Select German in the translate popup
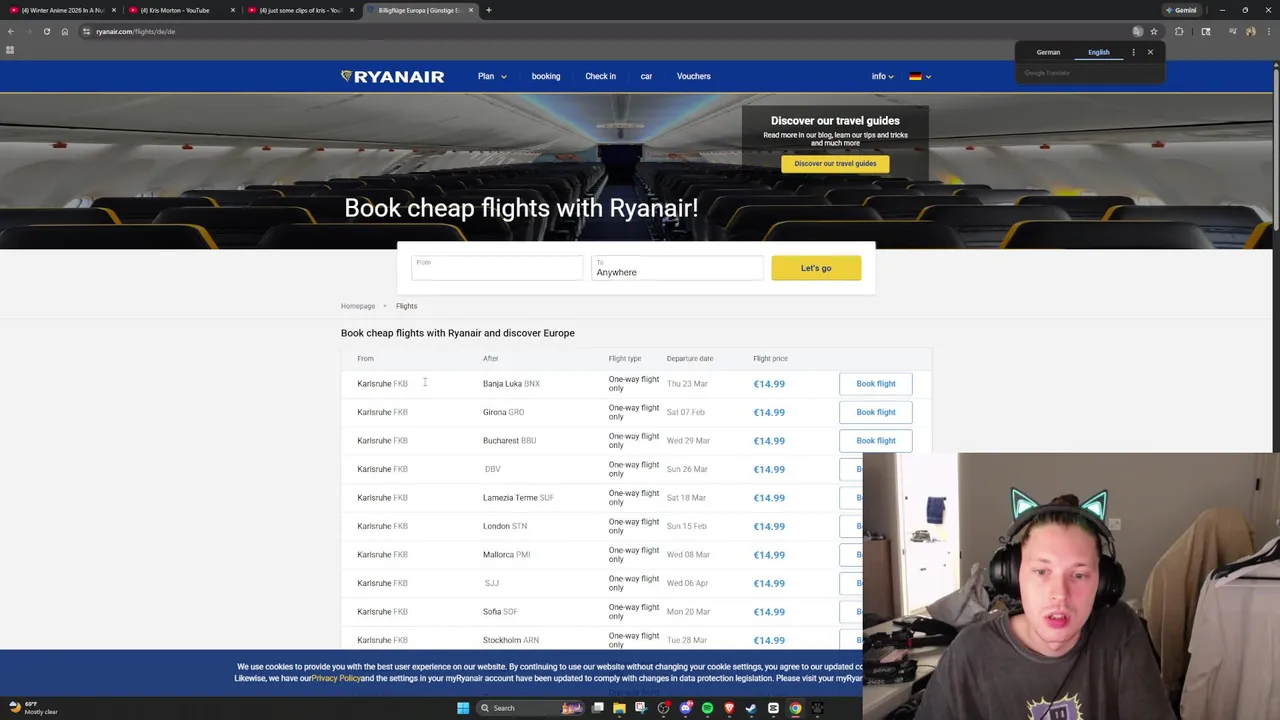Viewport: 1280px width, 720px height. [1048, 52]
